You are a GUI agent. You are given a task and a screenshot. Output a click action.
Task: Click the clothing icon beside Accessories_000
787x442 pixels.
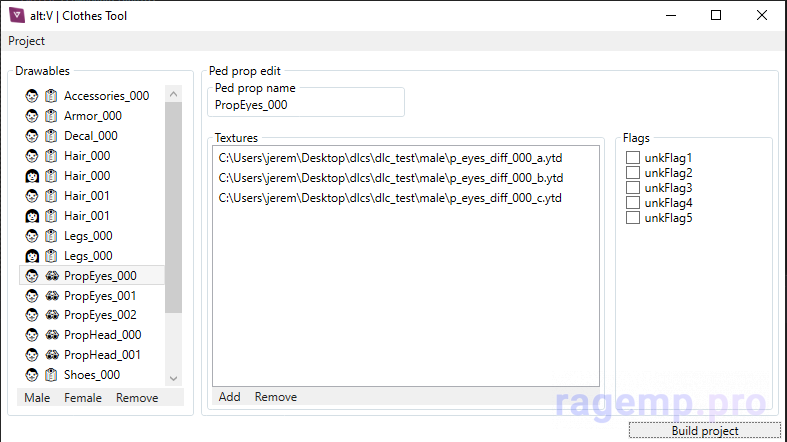[51, 96]
